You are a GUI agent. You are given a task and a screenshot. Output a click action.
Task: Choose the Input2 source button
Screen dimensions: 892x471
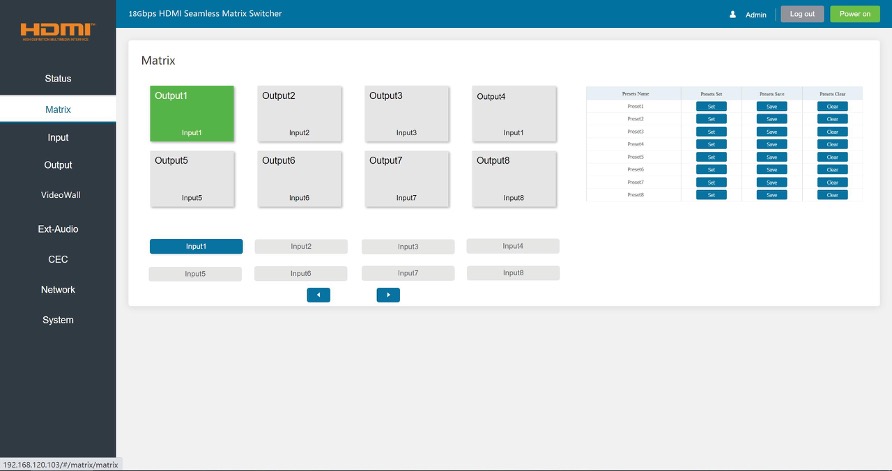click(x=301, y=246)
